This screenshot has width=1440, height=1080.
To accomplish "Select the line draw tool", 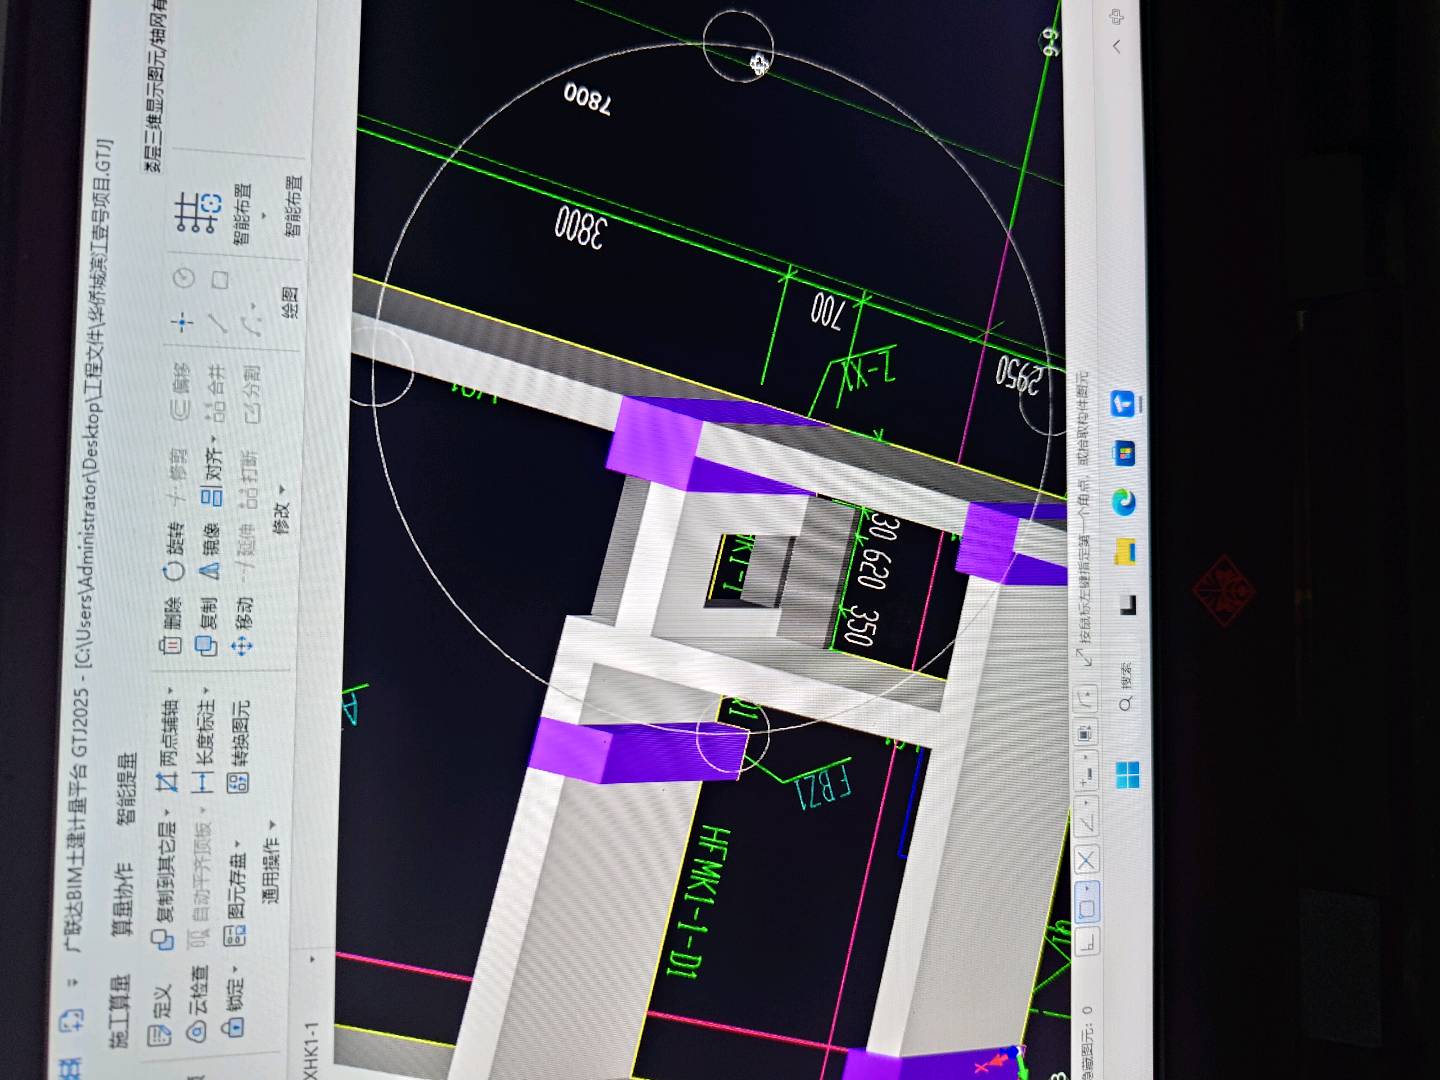I will pos(218,323).
